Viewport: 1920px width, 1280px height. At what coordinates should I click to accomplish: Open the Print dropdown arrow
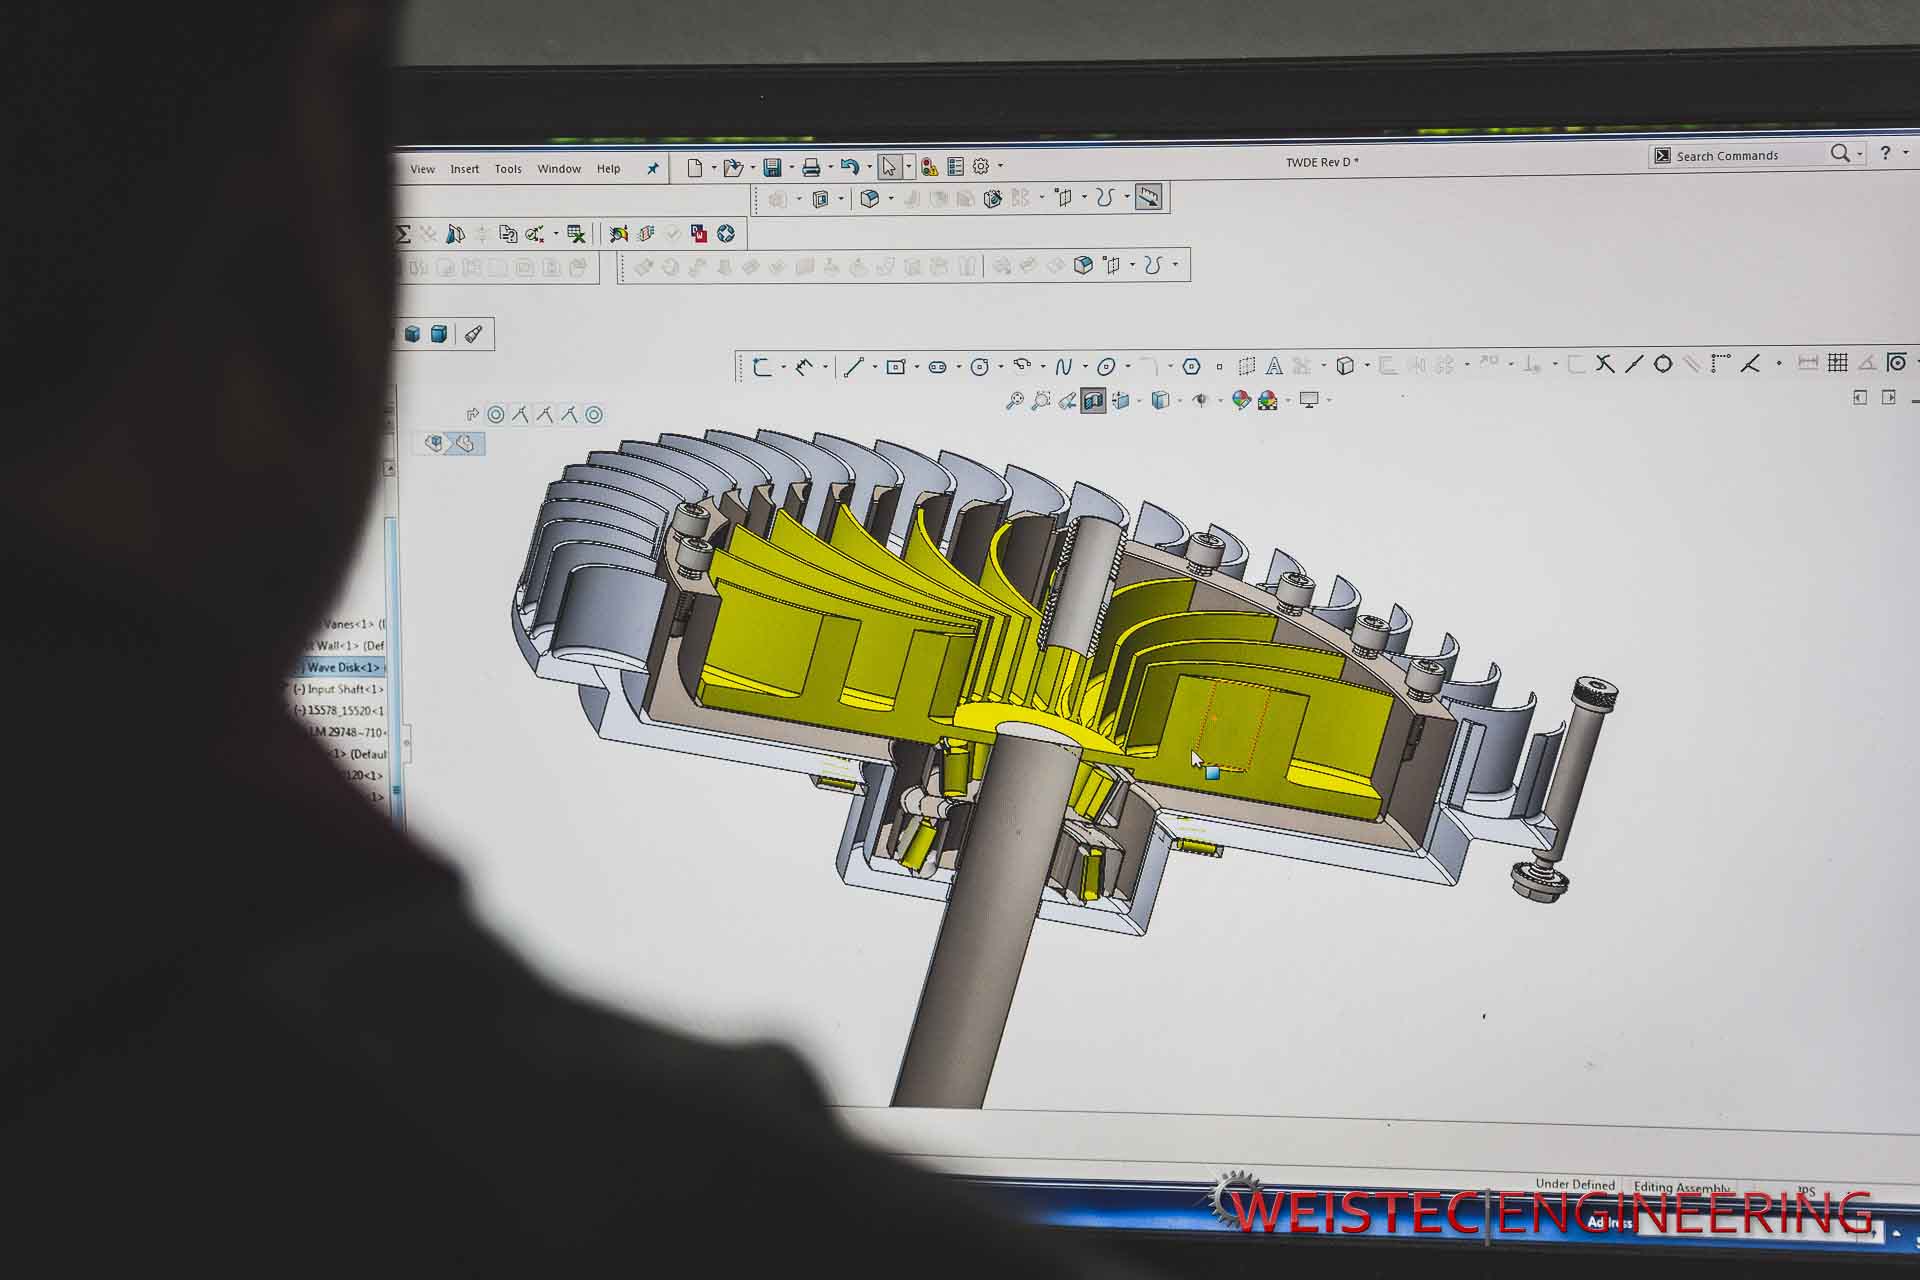[x=830, y=168]
